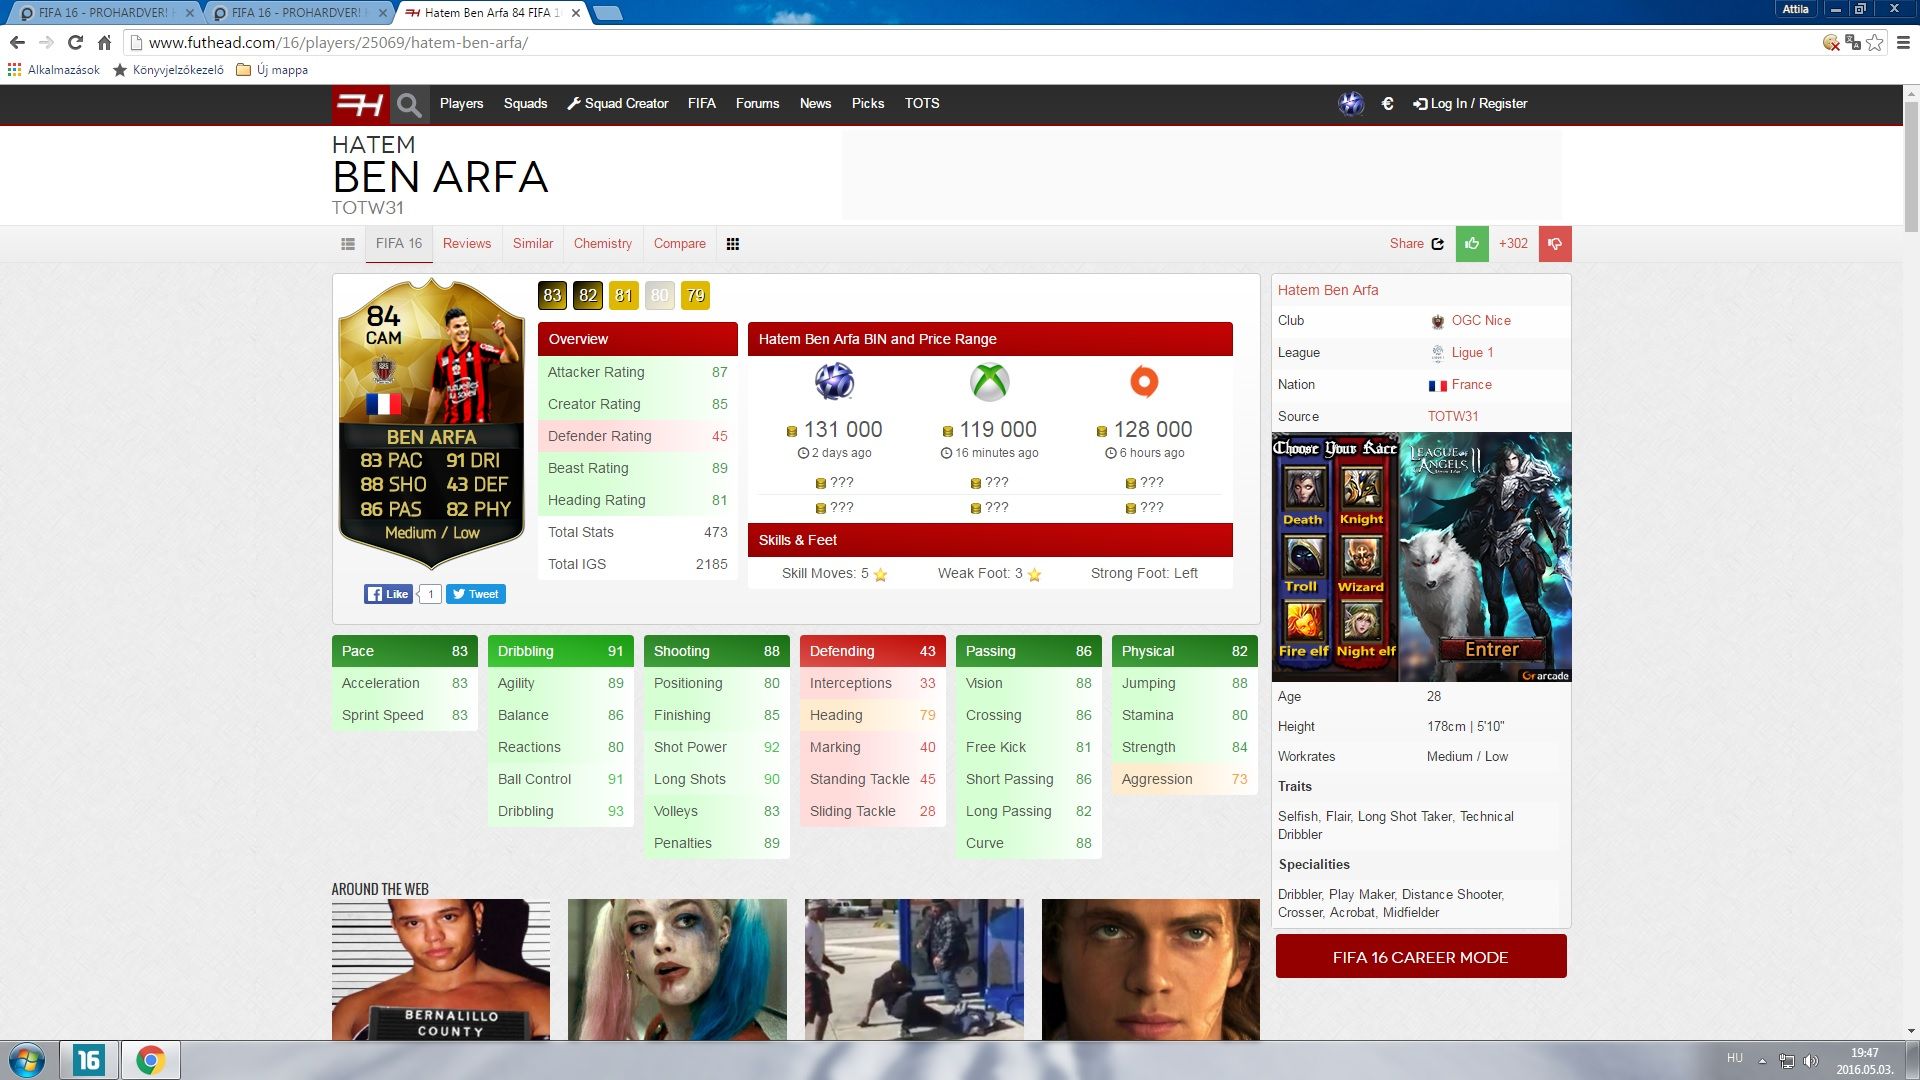The width and height of the screenshot is (1920, 1080).
Task: Select the 79 rated card version badge
Action: pos(695,296)
